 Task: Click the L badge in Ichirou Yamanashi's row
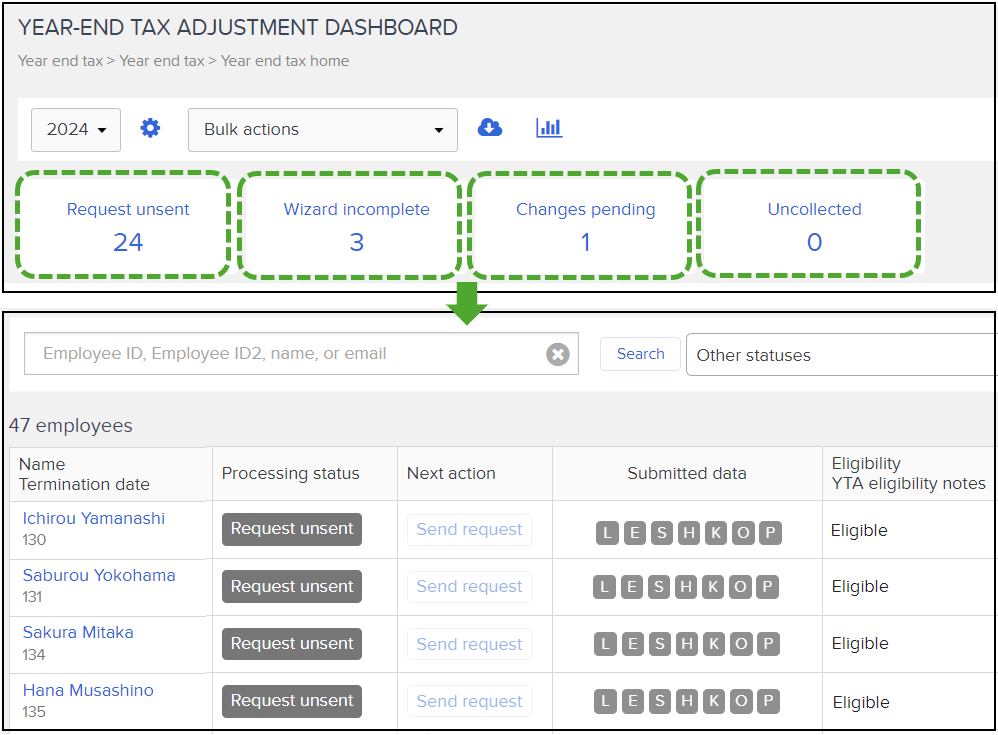click(x=607, y=533)
